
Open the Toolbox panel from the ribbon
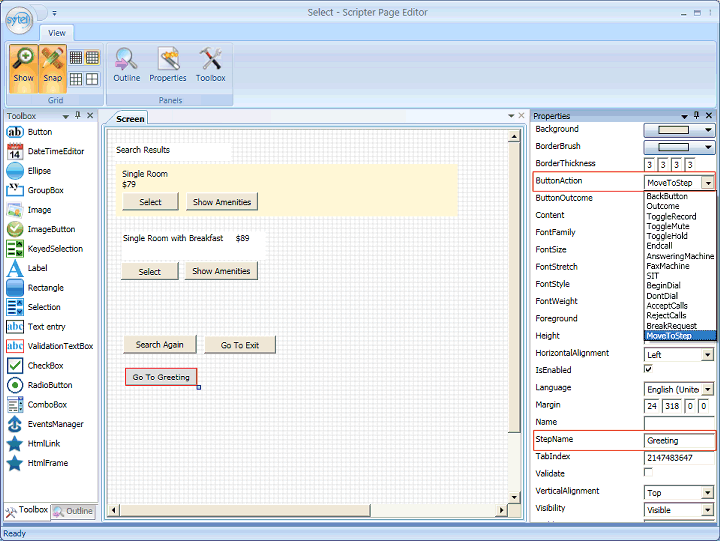coord(210,65)
